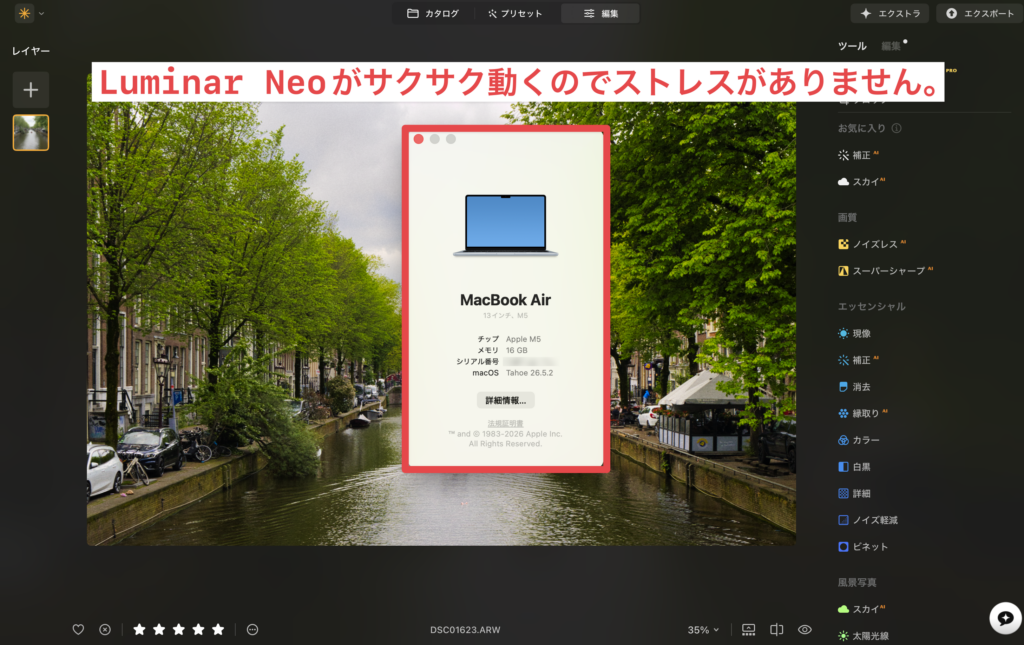Toggle before/after compare view icon
This screenshot has width=1024, height=645.
776,630
